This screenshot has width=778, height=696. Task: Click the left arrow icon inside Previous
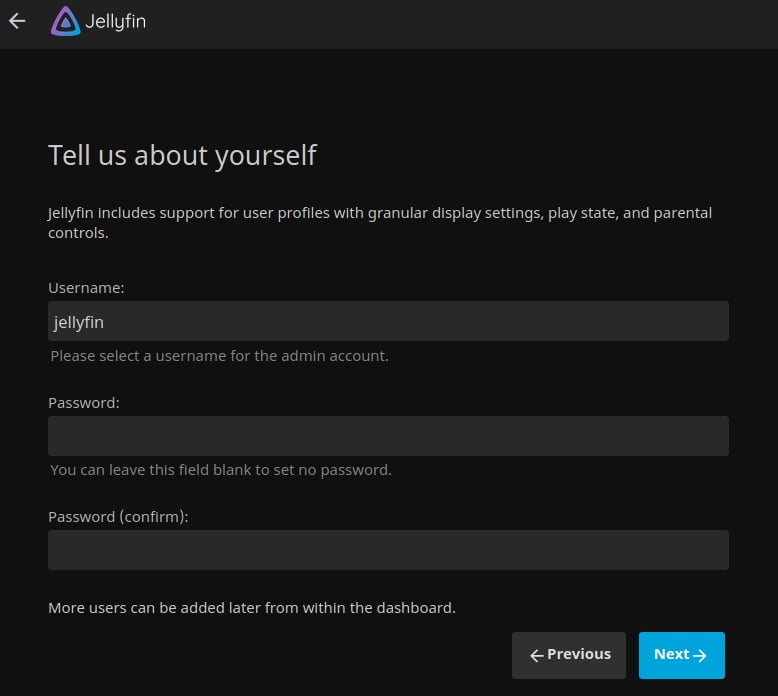[536, 655]
